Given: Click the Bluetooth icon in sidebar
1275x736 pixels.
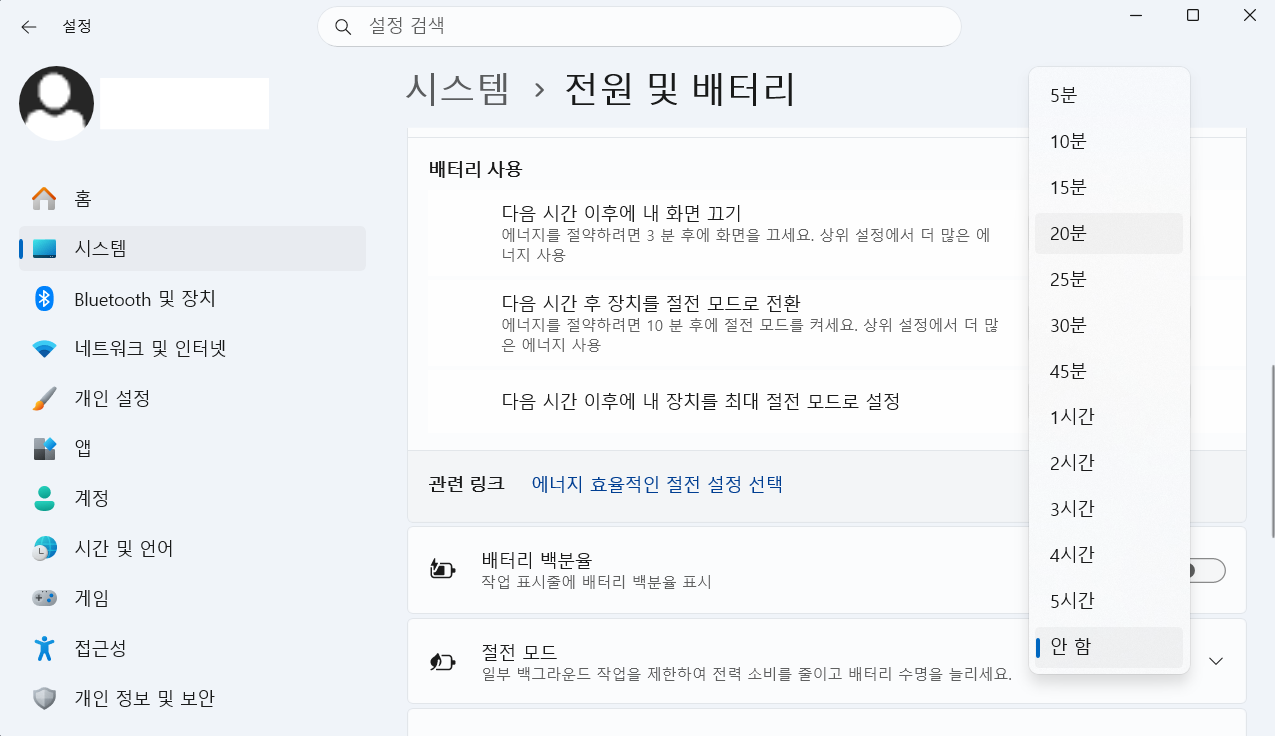Looking at the screenshot, I should (x=44, y=299).
